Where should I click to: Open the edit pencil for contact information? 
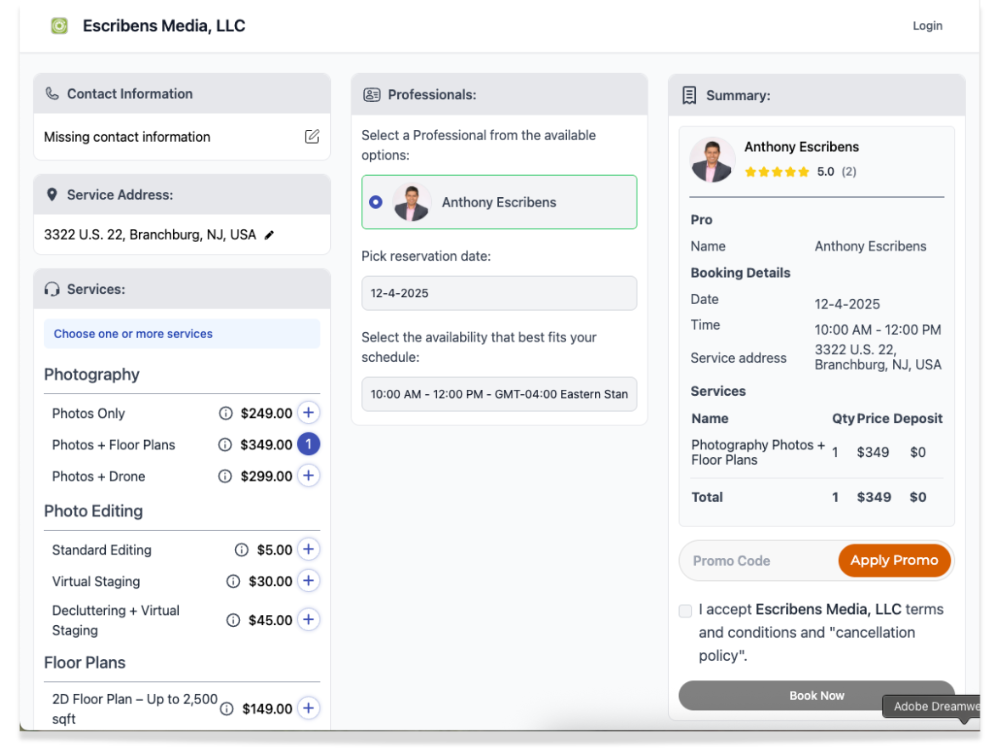coord(312,137)
